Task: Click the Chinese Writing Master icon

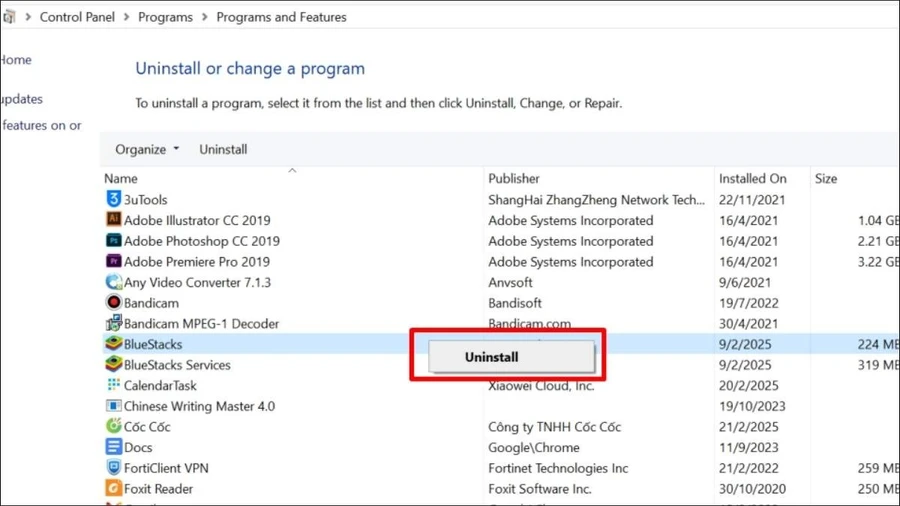Action: point(114,406)
